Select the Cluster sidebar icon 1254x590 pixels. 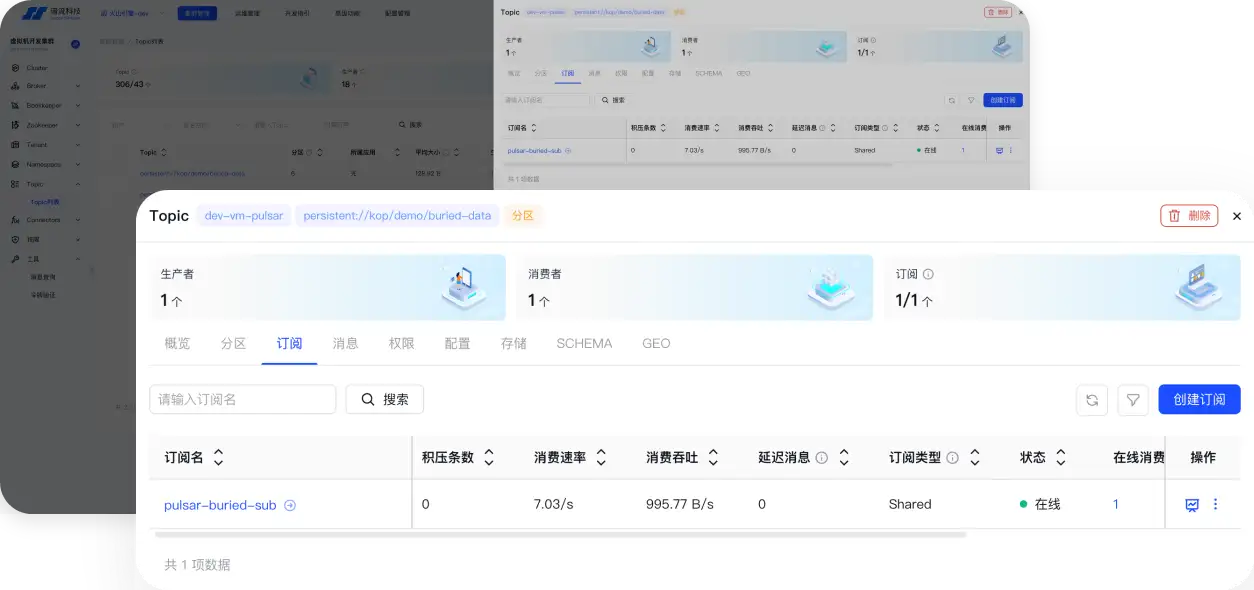click(15, 68)
